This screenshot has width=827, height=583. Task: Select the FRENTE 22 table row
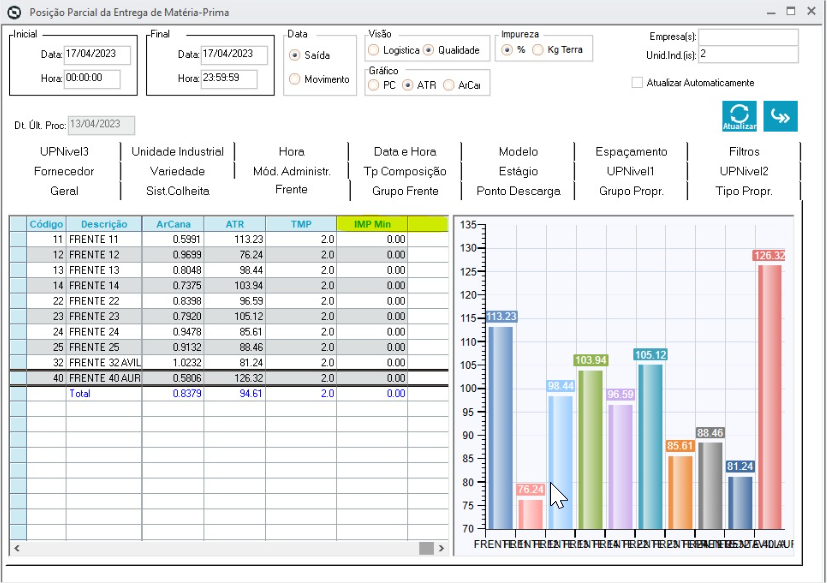pos(229,301)
